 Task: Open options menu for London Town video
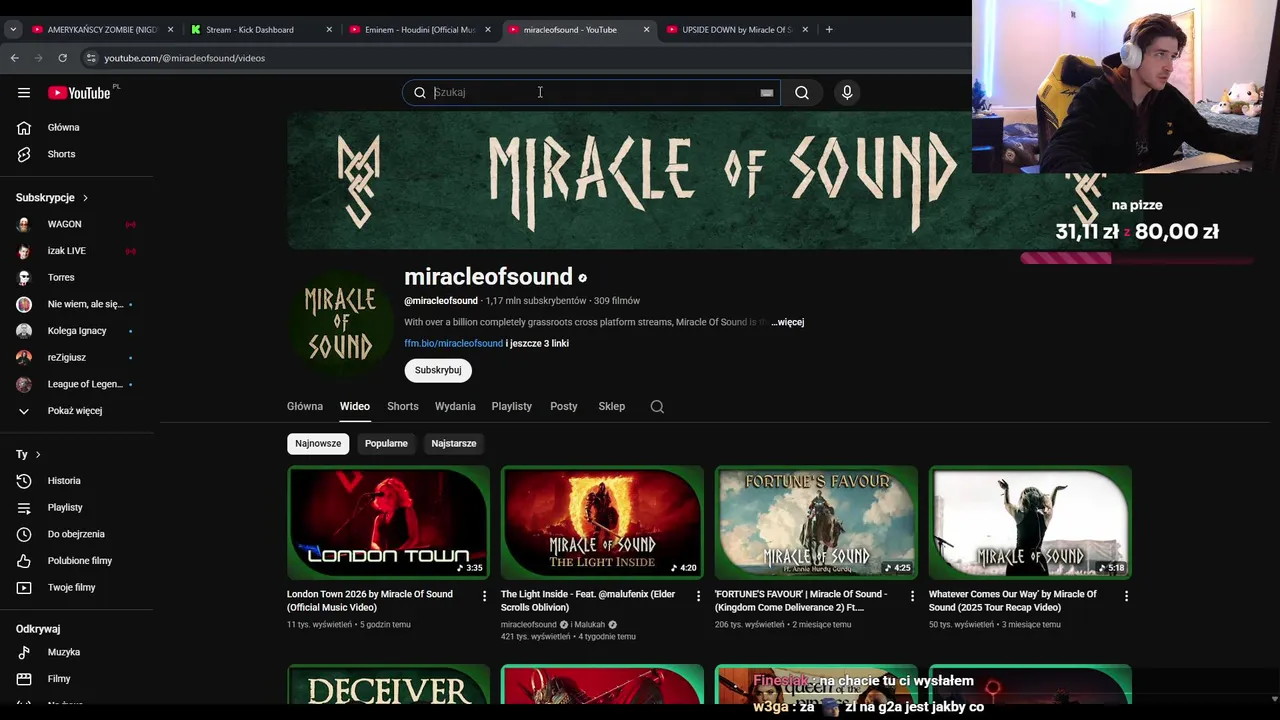click(x=485, y=596)
